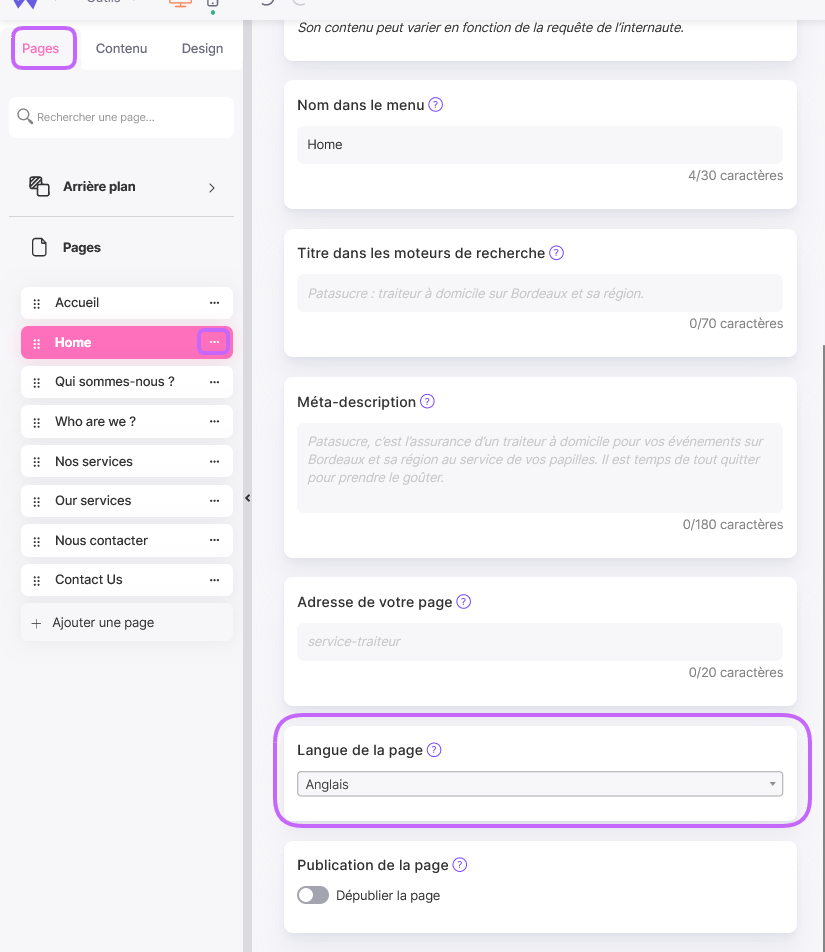The image size is (825, 952).
Task: Click help icon beside Publication de la page
Action: [x=460, y=865]
